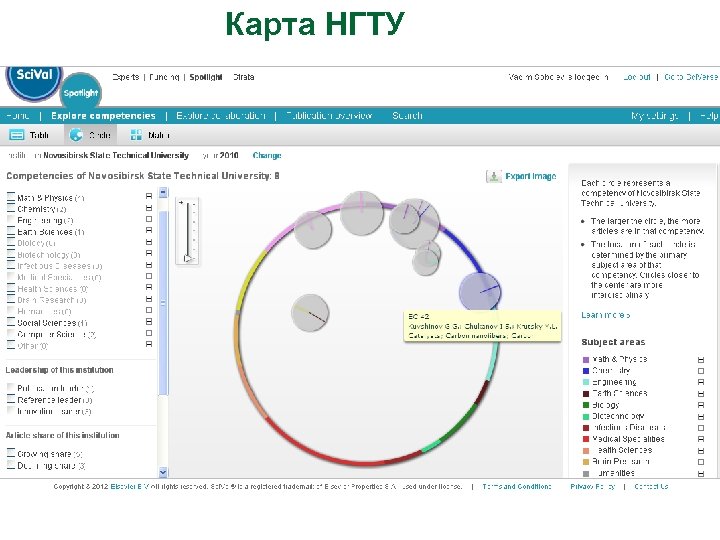Switch to Circle view
720x540 pixels.
pos(90,135)
